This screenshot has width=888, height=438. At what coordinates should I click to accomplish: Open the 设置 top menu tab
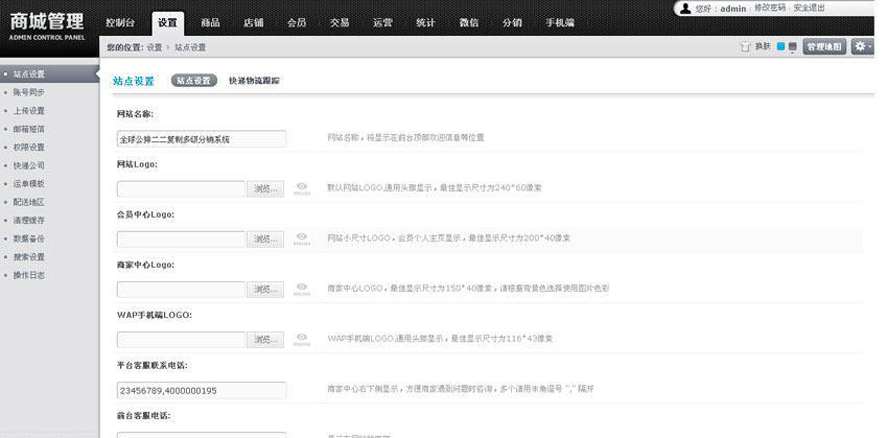[168, 23]
